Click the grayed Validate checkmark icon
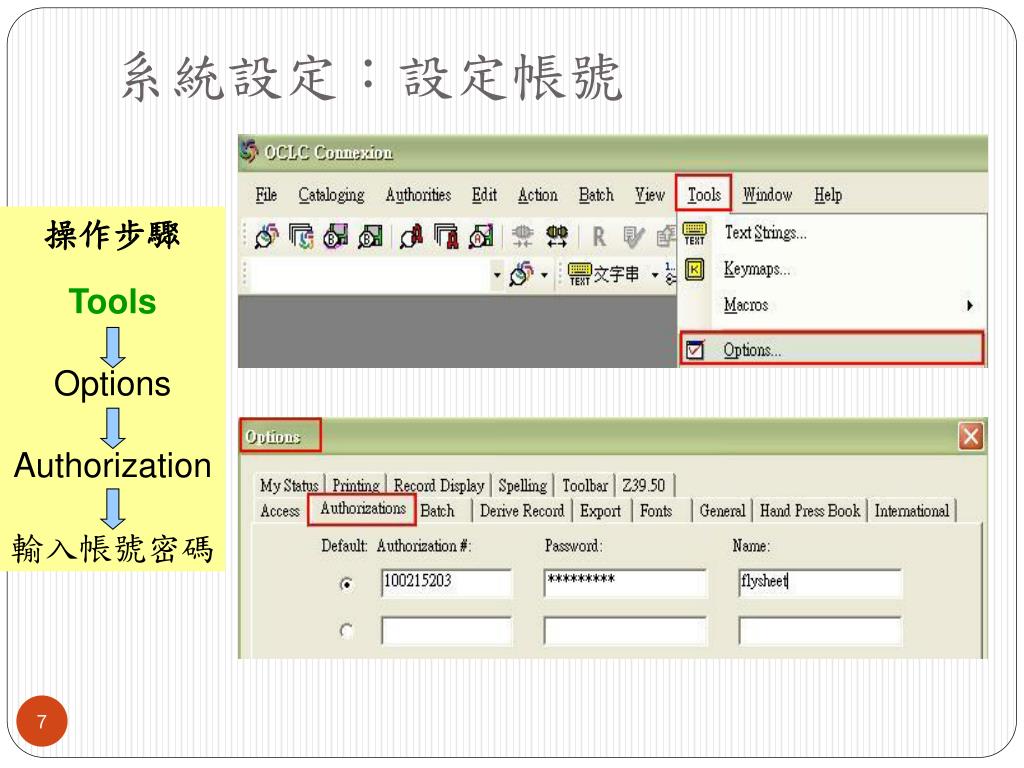This screenshot has width=1024, height=768. [x=633, y=236]
